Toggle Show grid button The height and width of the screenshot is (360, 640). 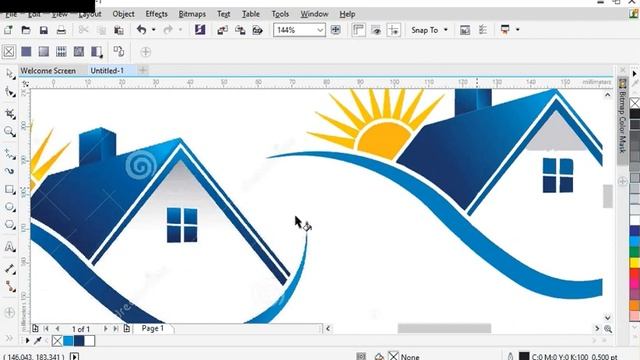376,30
